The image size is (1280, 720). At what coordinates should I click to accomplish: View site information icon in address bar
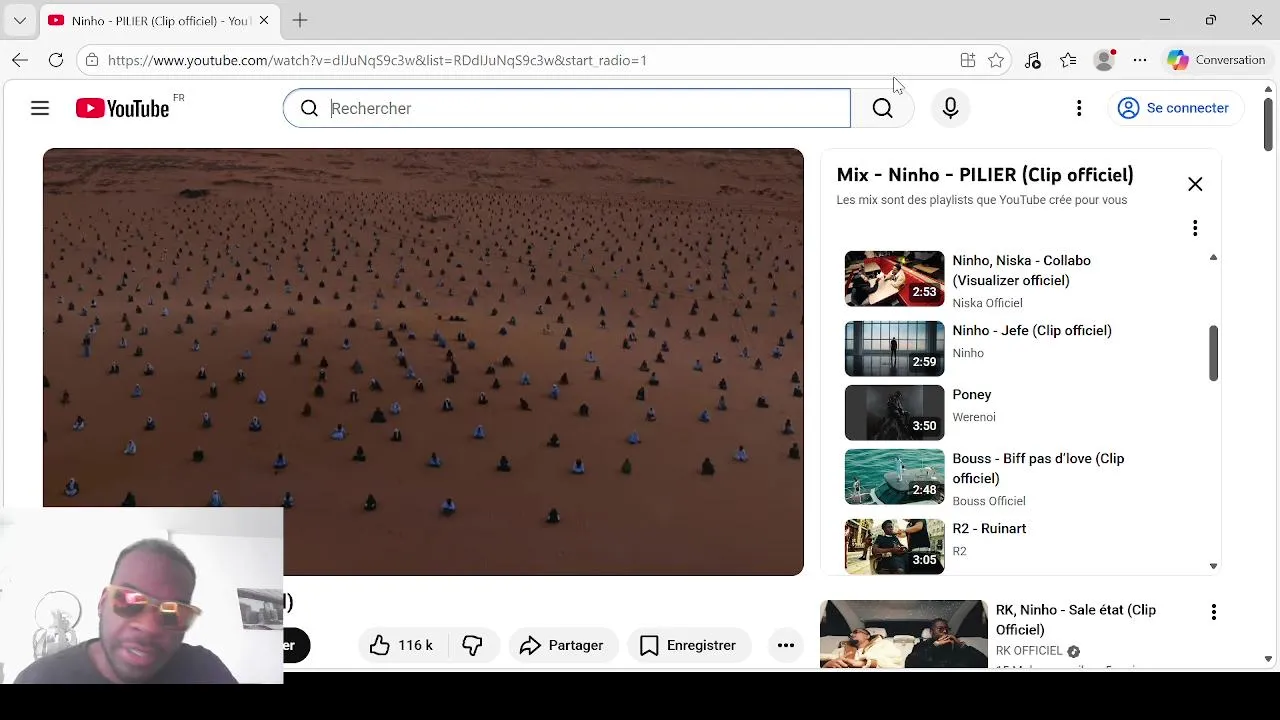pos(92,60)
